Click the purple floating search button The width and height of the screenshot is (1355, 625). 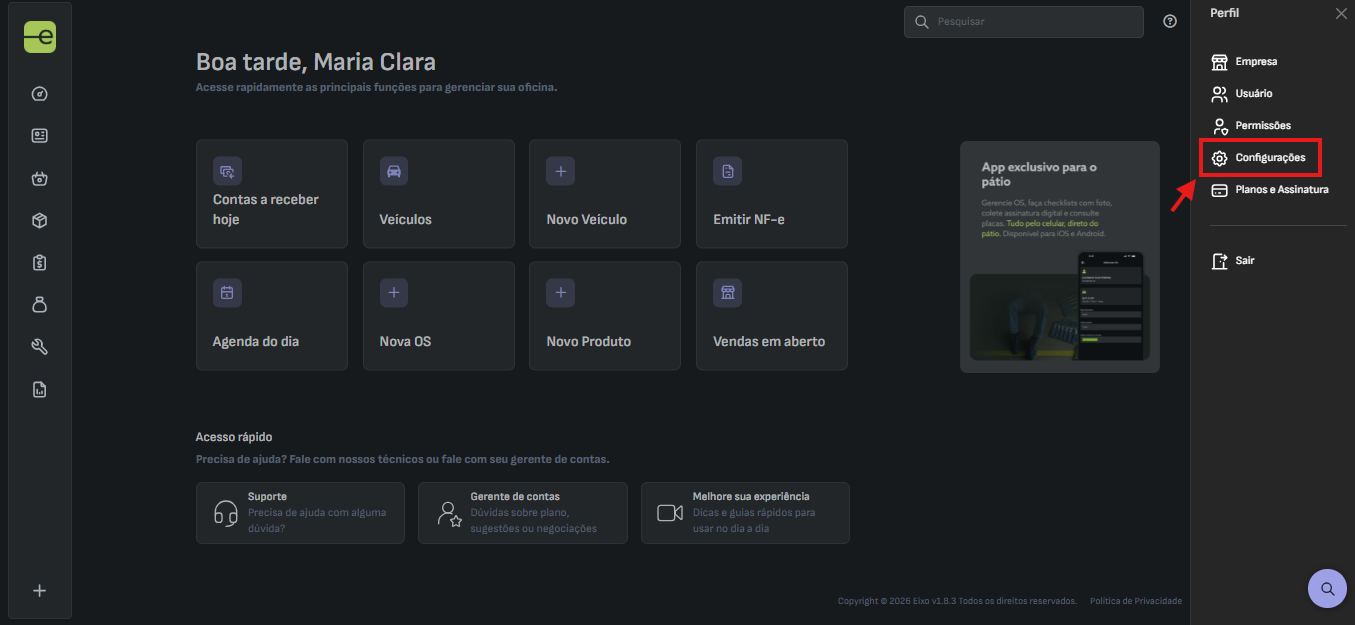coord(1327,588)
